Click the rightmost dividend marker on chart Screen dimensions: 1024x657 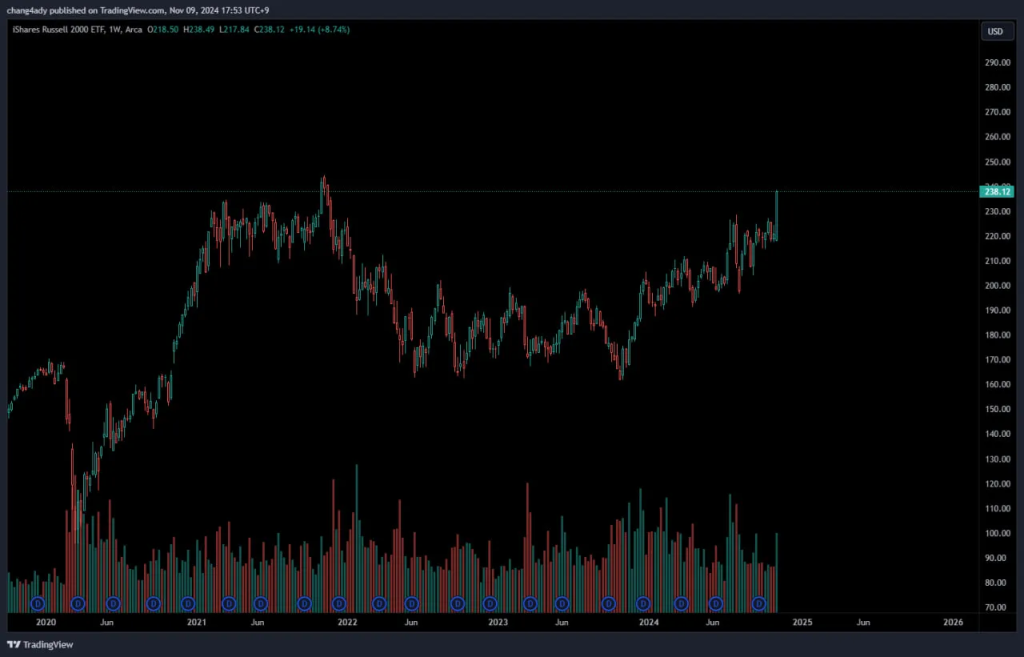pyautogui.click(x=759, y=604)
